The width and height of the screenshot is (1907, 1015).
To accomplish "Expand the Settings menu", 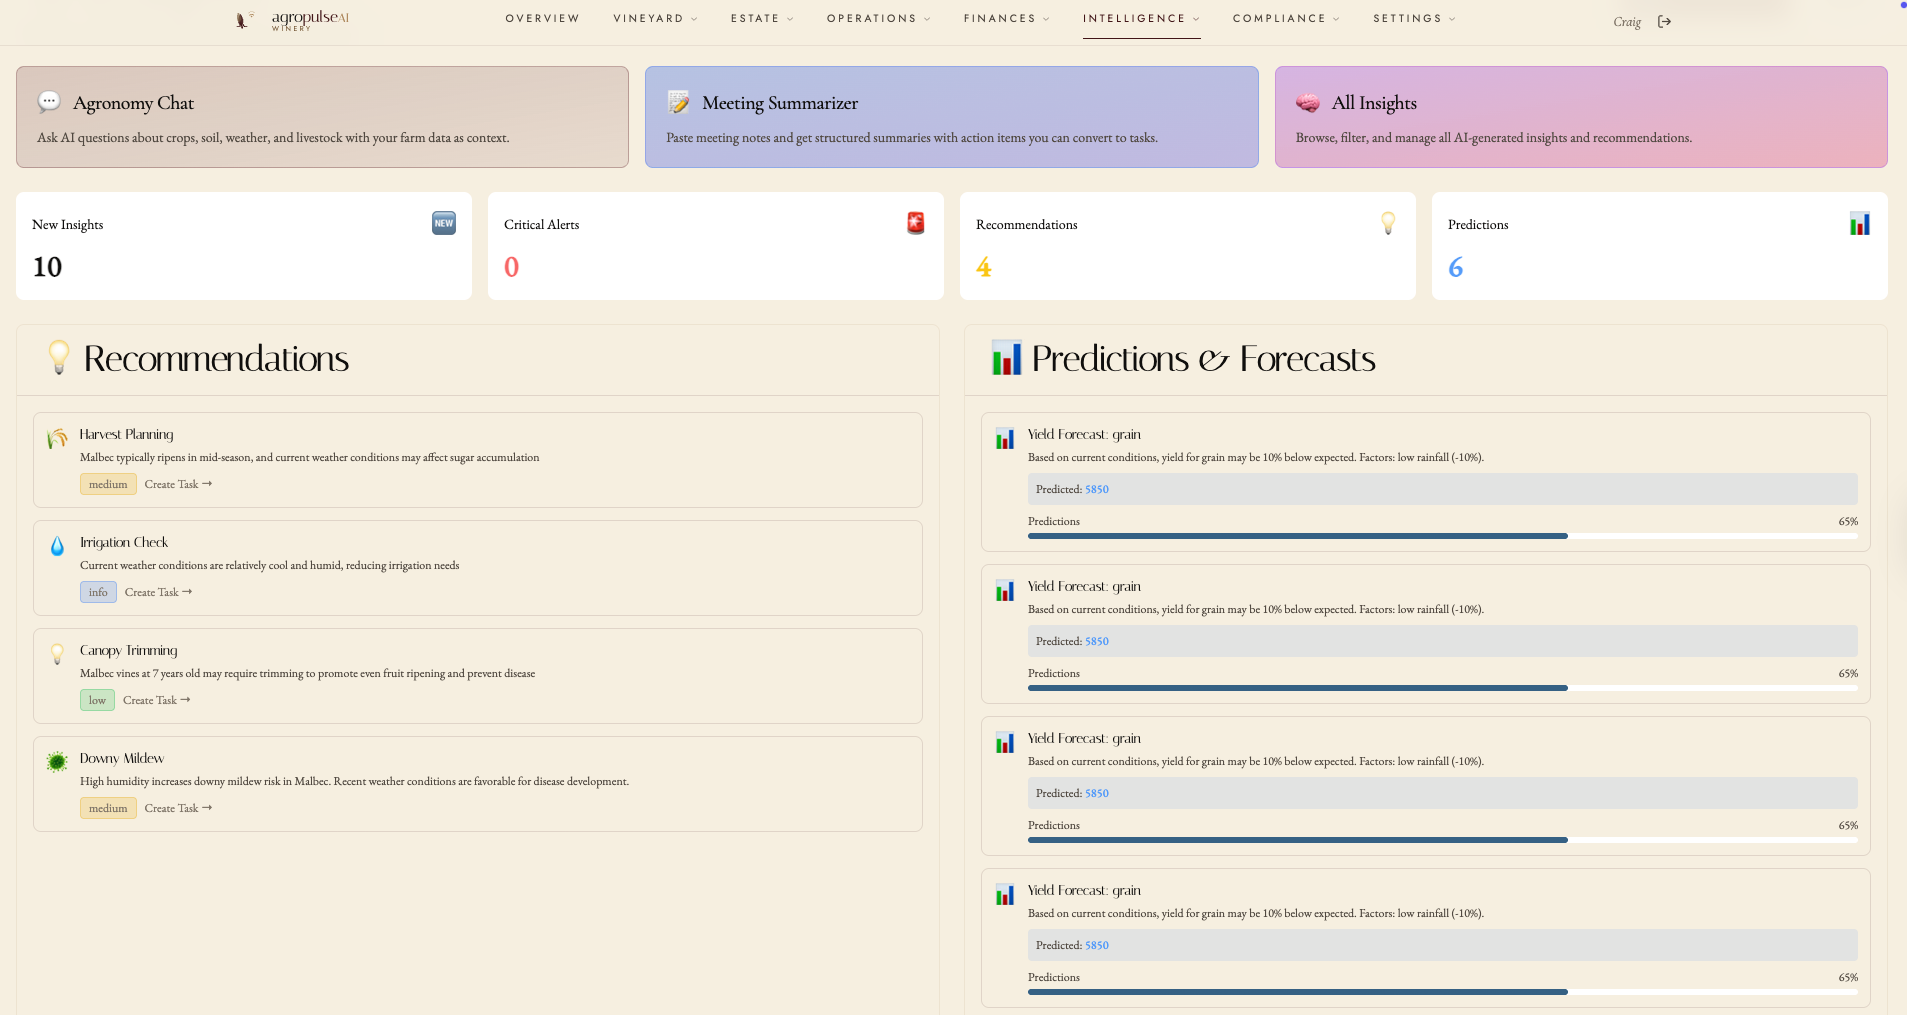I will [1414, 19].
